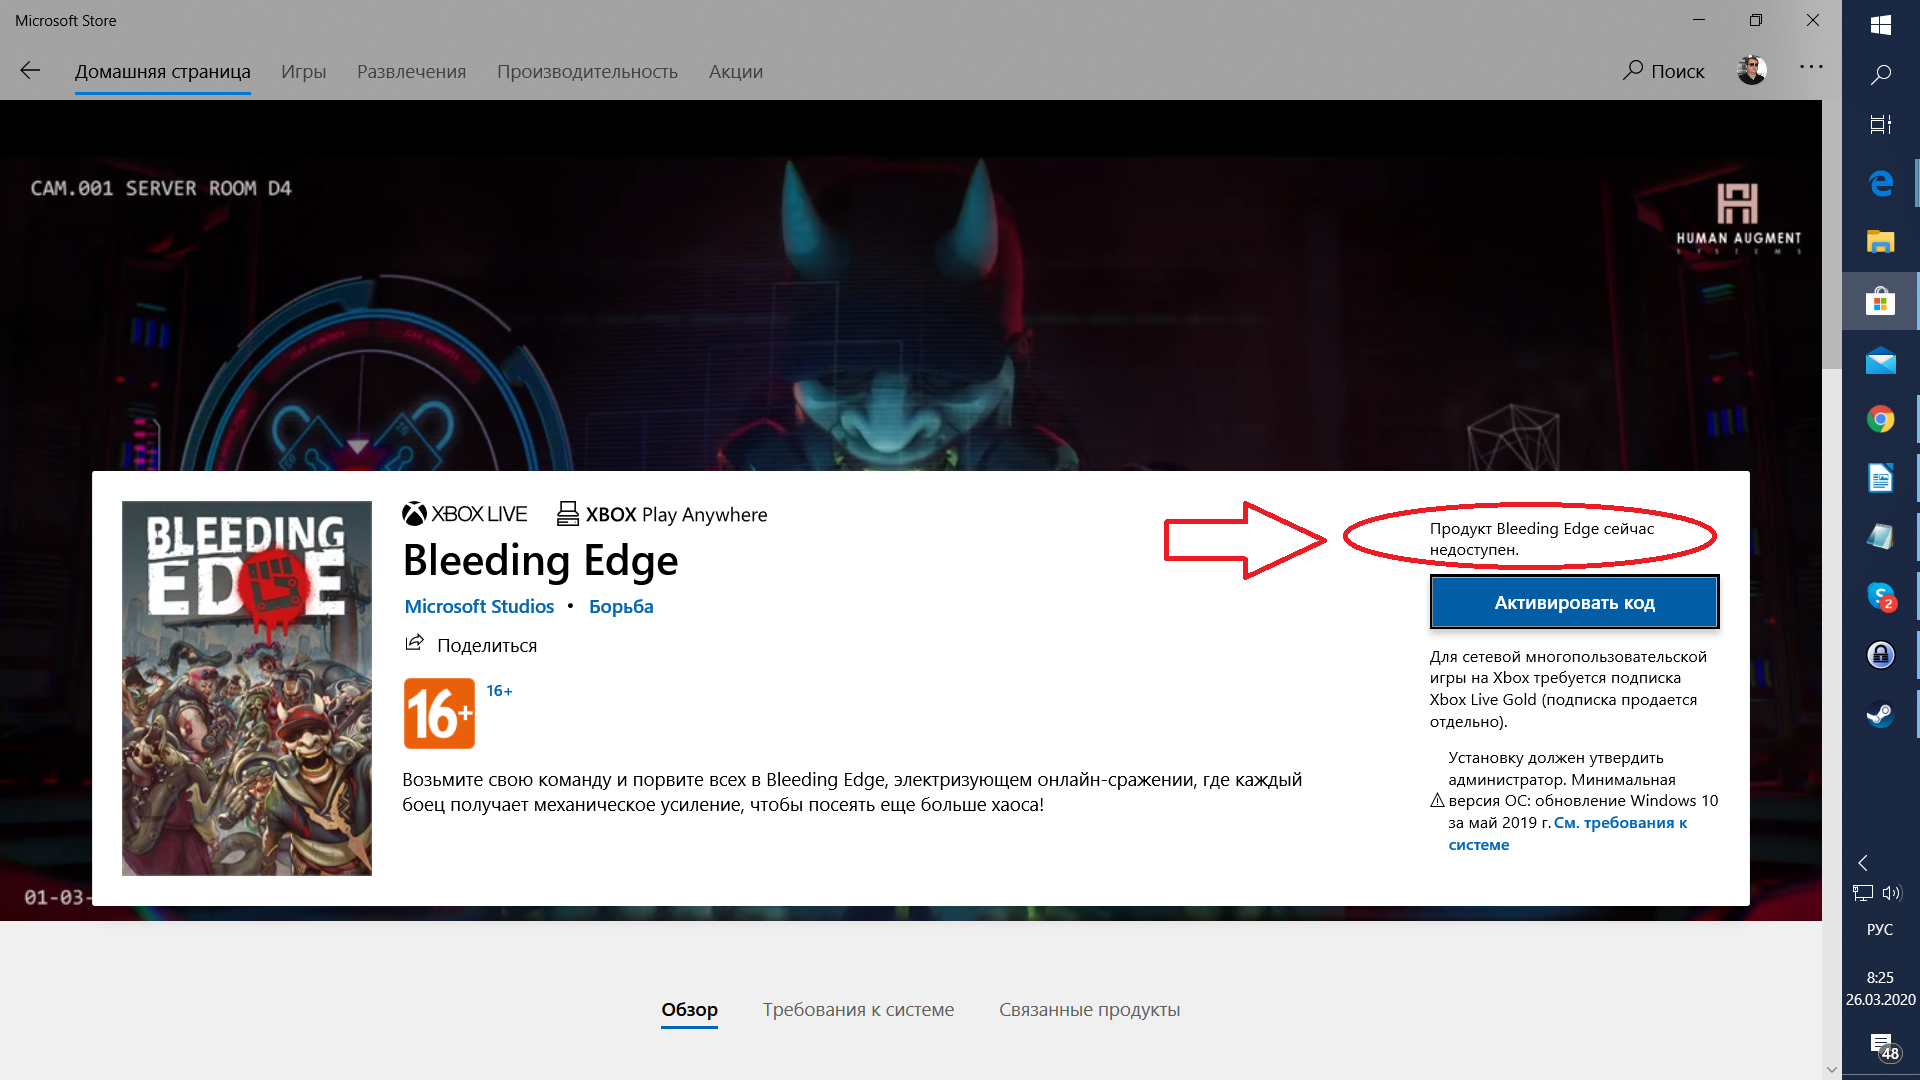Click the volume speaker tray icon
Viewport: 1920px width, 1080px height.
(x=1891, y=893)
